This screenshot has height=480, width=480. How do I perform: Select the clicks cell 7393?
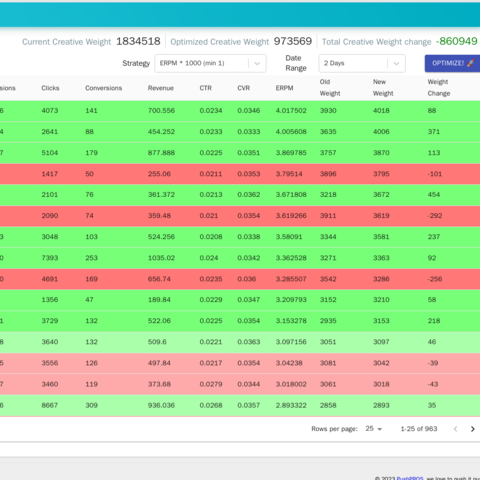pyautogui.click(x=50, y=258)
